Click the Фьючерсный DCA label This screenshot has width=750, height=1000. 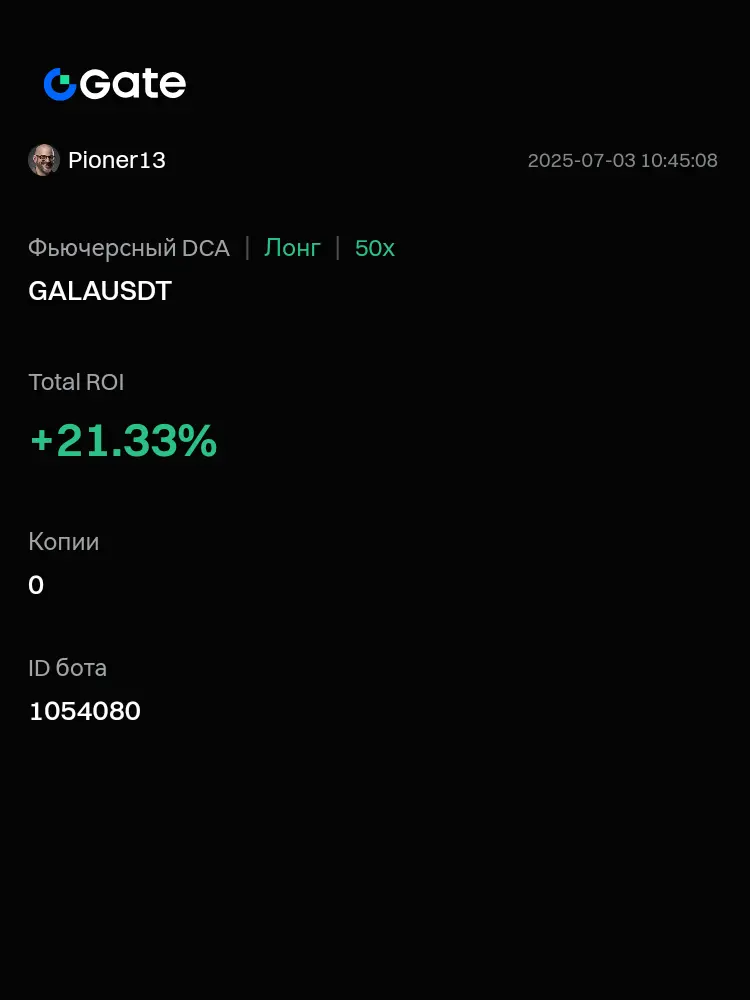point(129,248)
